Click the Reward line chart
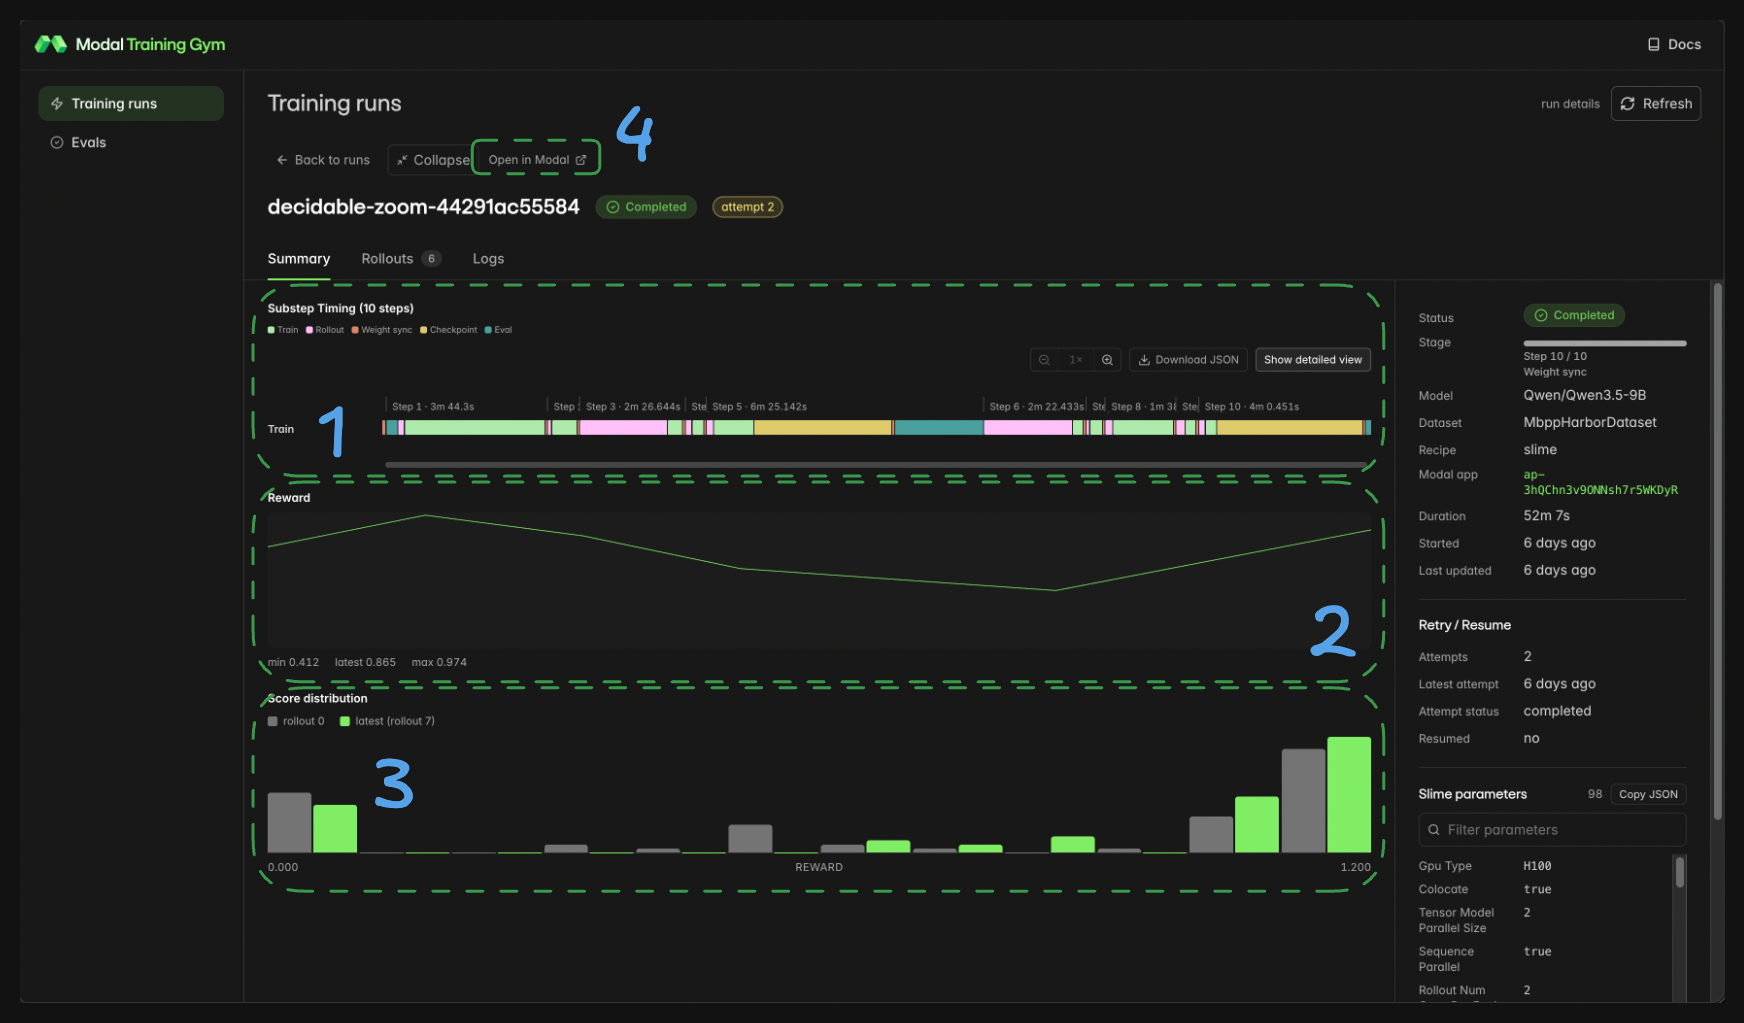 819,580
